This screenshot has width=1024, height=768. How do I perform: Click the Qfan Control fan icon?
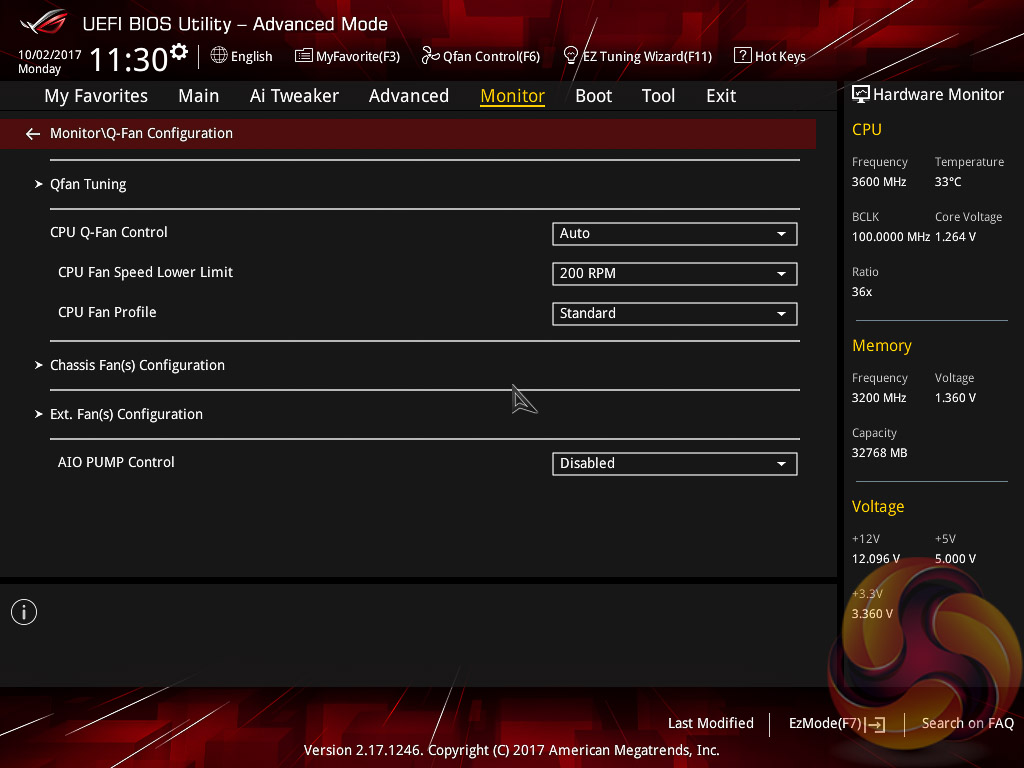pyautogui.click(x=430, y=56)
